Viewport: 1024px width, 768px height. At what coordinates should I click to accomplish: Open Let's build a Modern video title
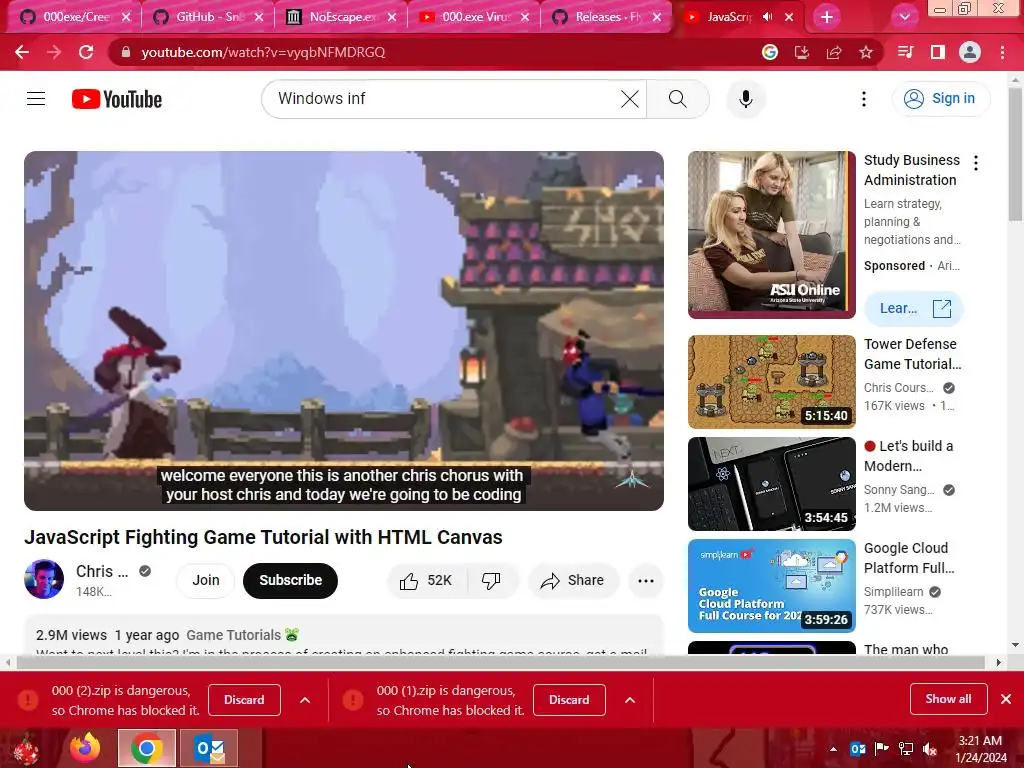point(908,456)
